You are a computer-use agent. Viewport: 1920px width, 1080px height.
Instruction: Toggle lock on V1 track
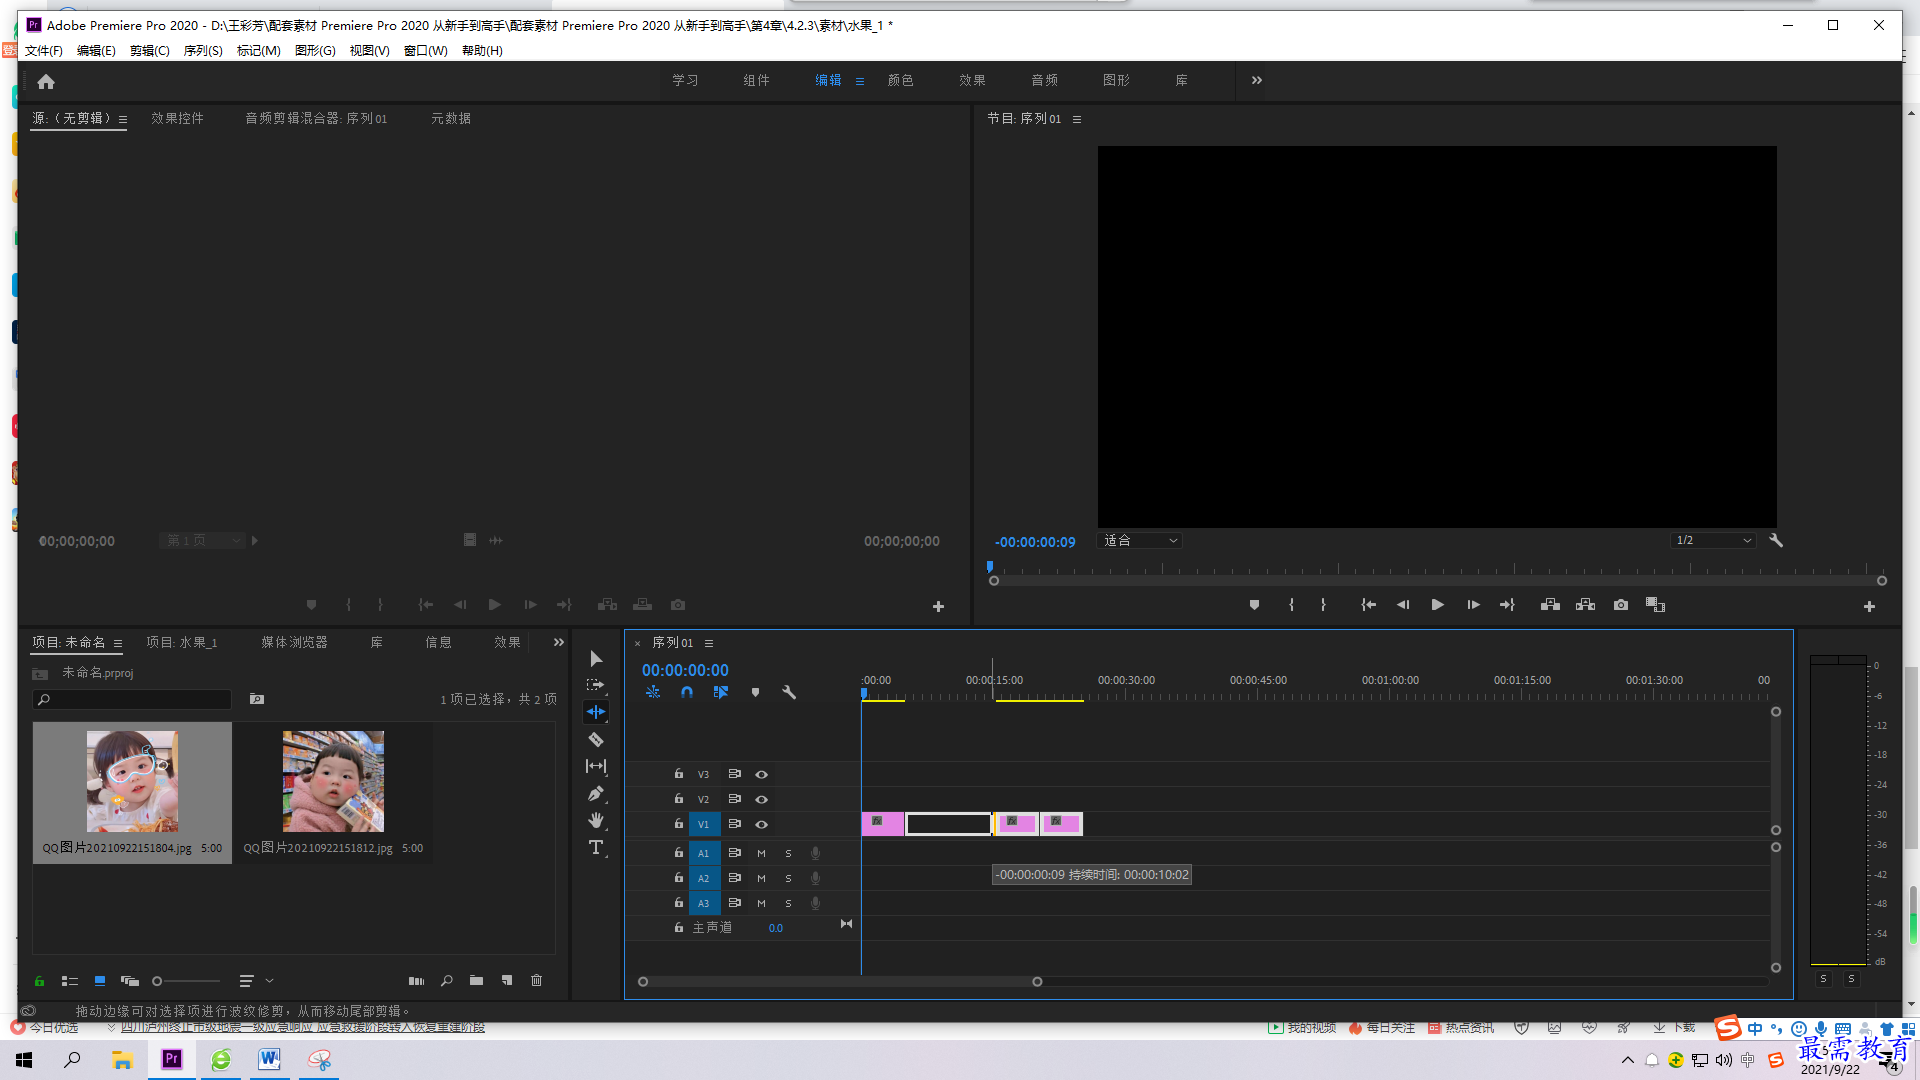[679, 824]
